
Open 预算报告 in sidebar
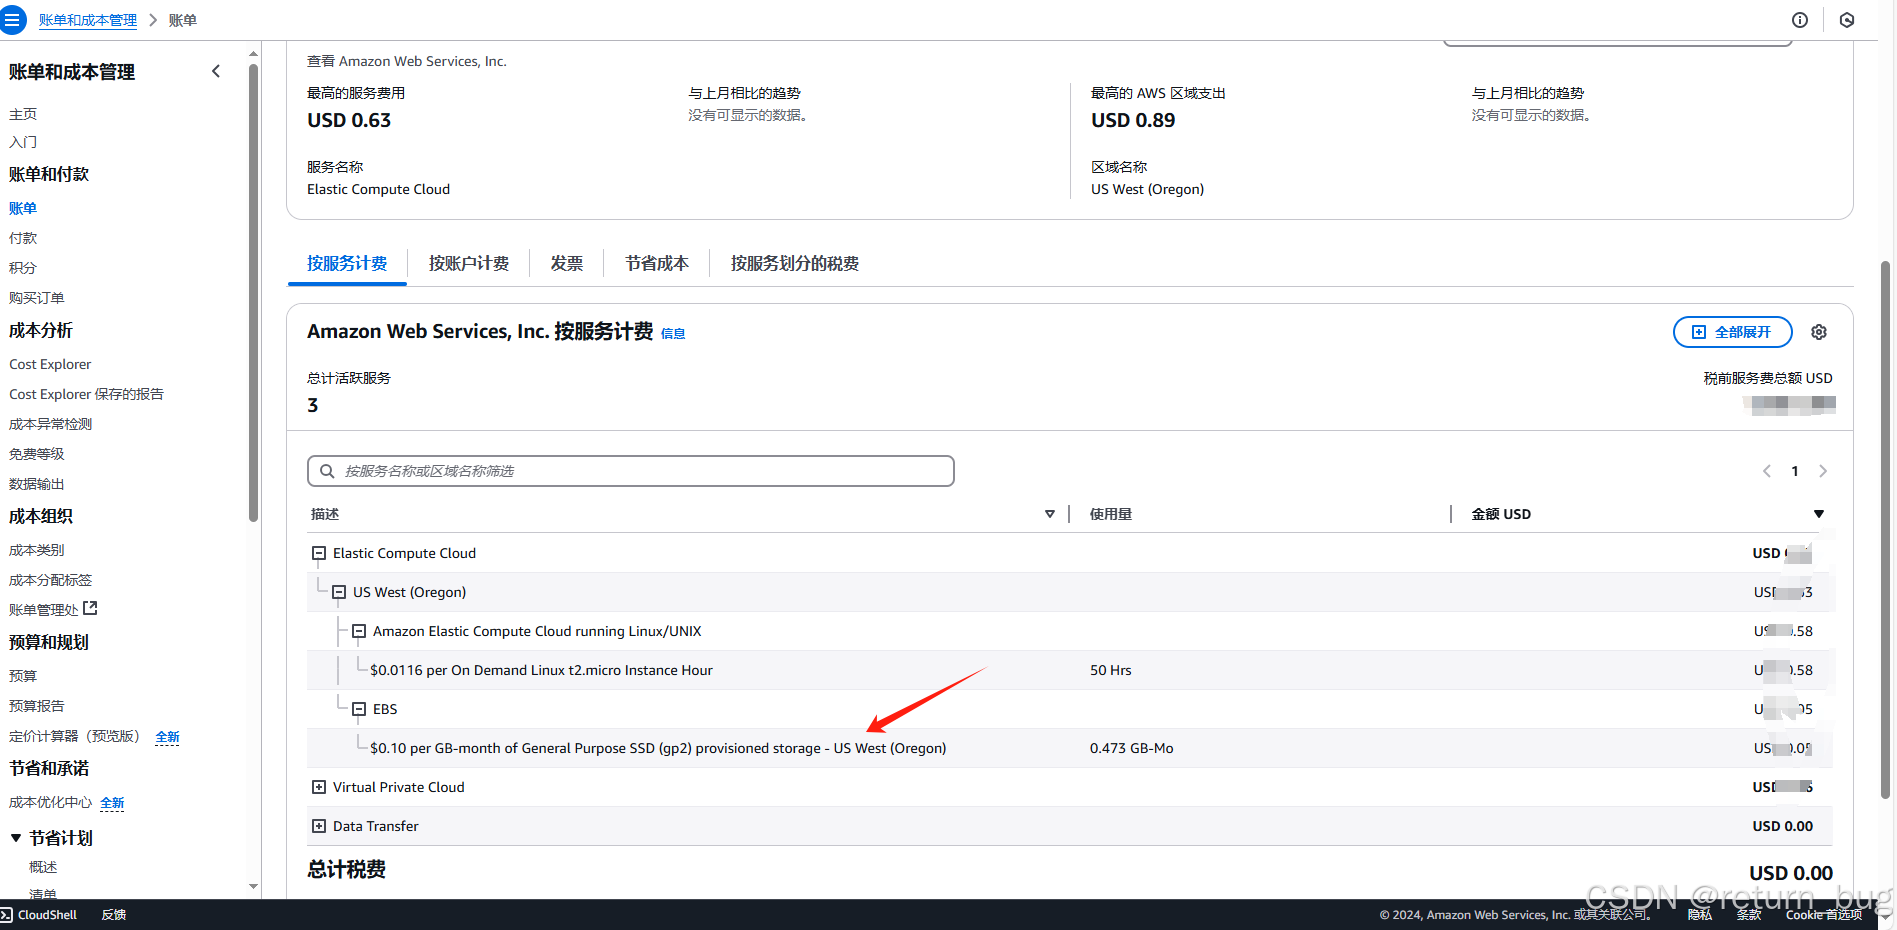pos(37,706)
